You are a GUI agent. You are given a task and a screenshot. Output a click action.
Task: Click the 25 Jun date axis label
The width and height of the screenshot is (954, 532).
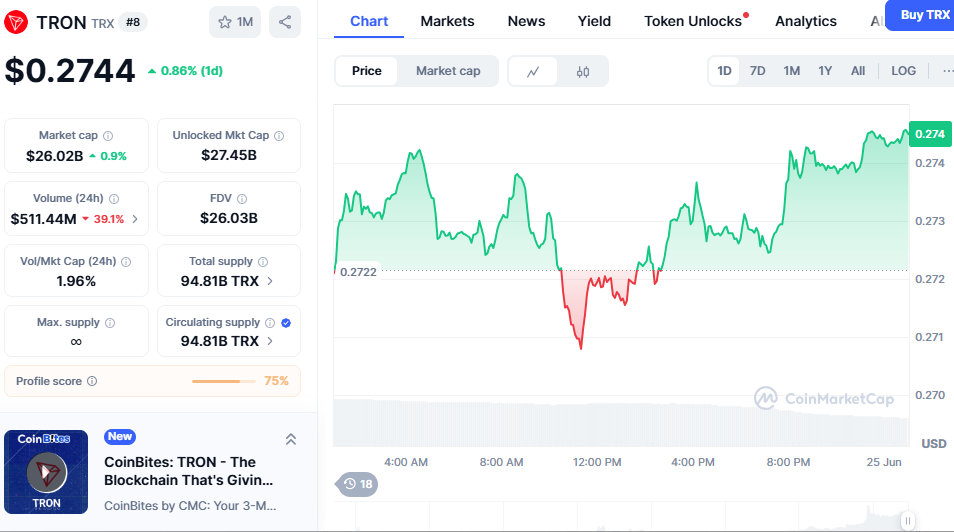[x=884, y=462]
